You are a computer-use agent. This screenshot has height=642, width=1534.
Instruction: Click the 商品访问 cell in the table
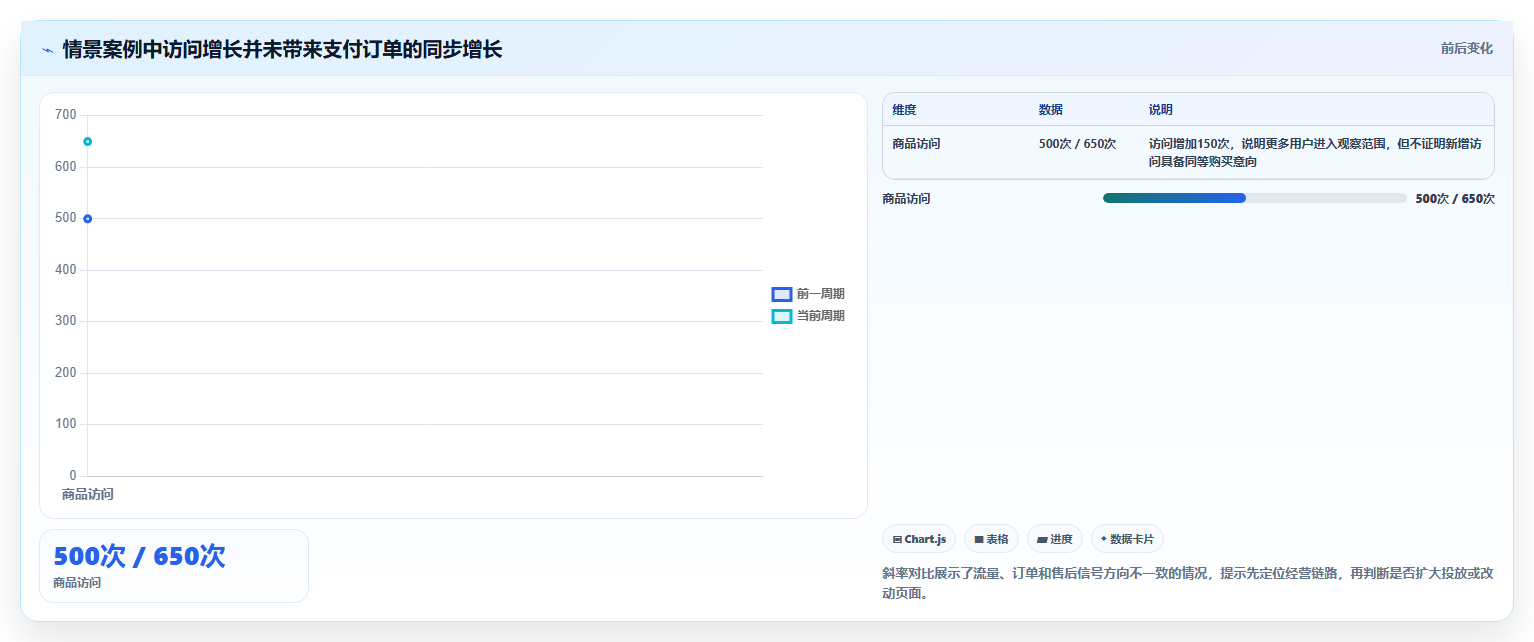(x=916, y=144)
